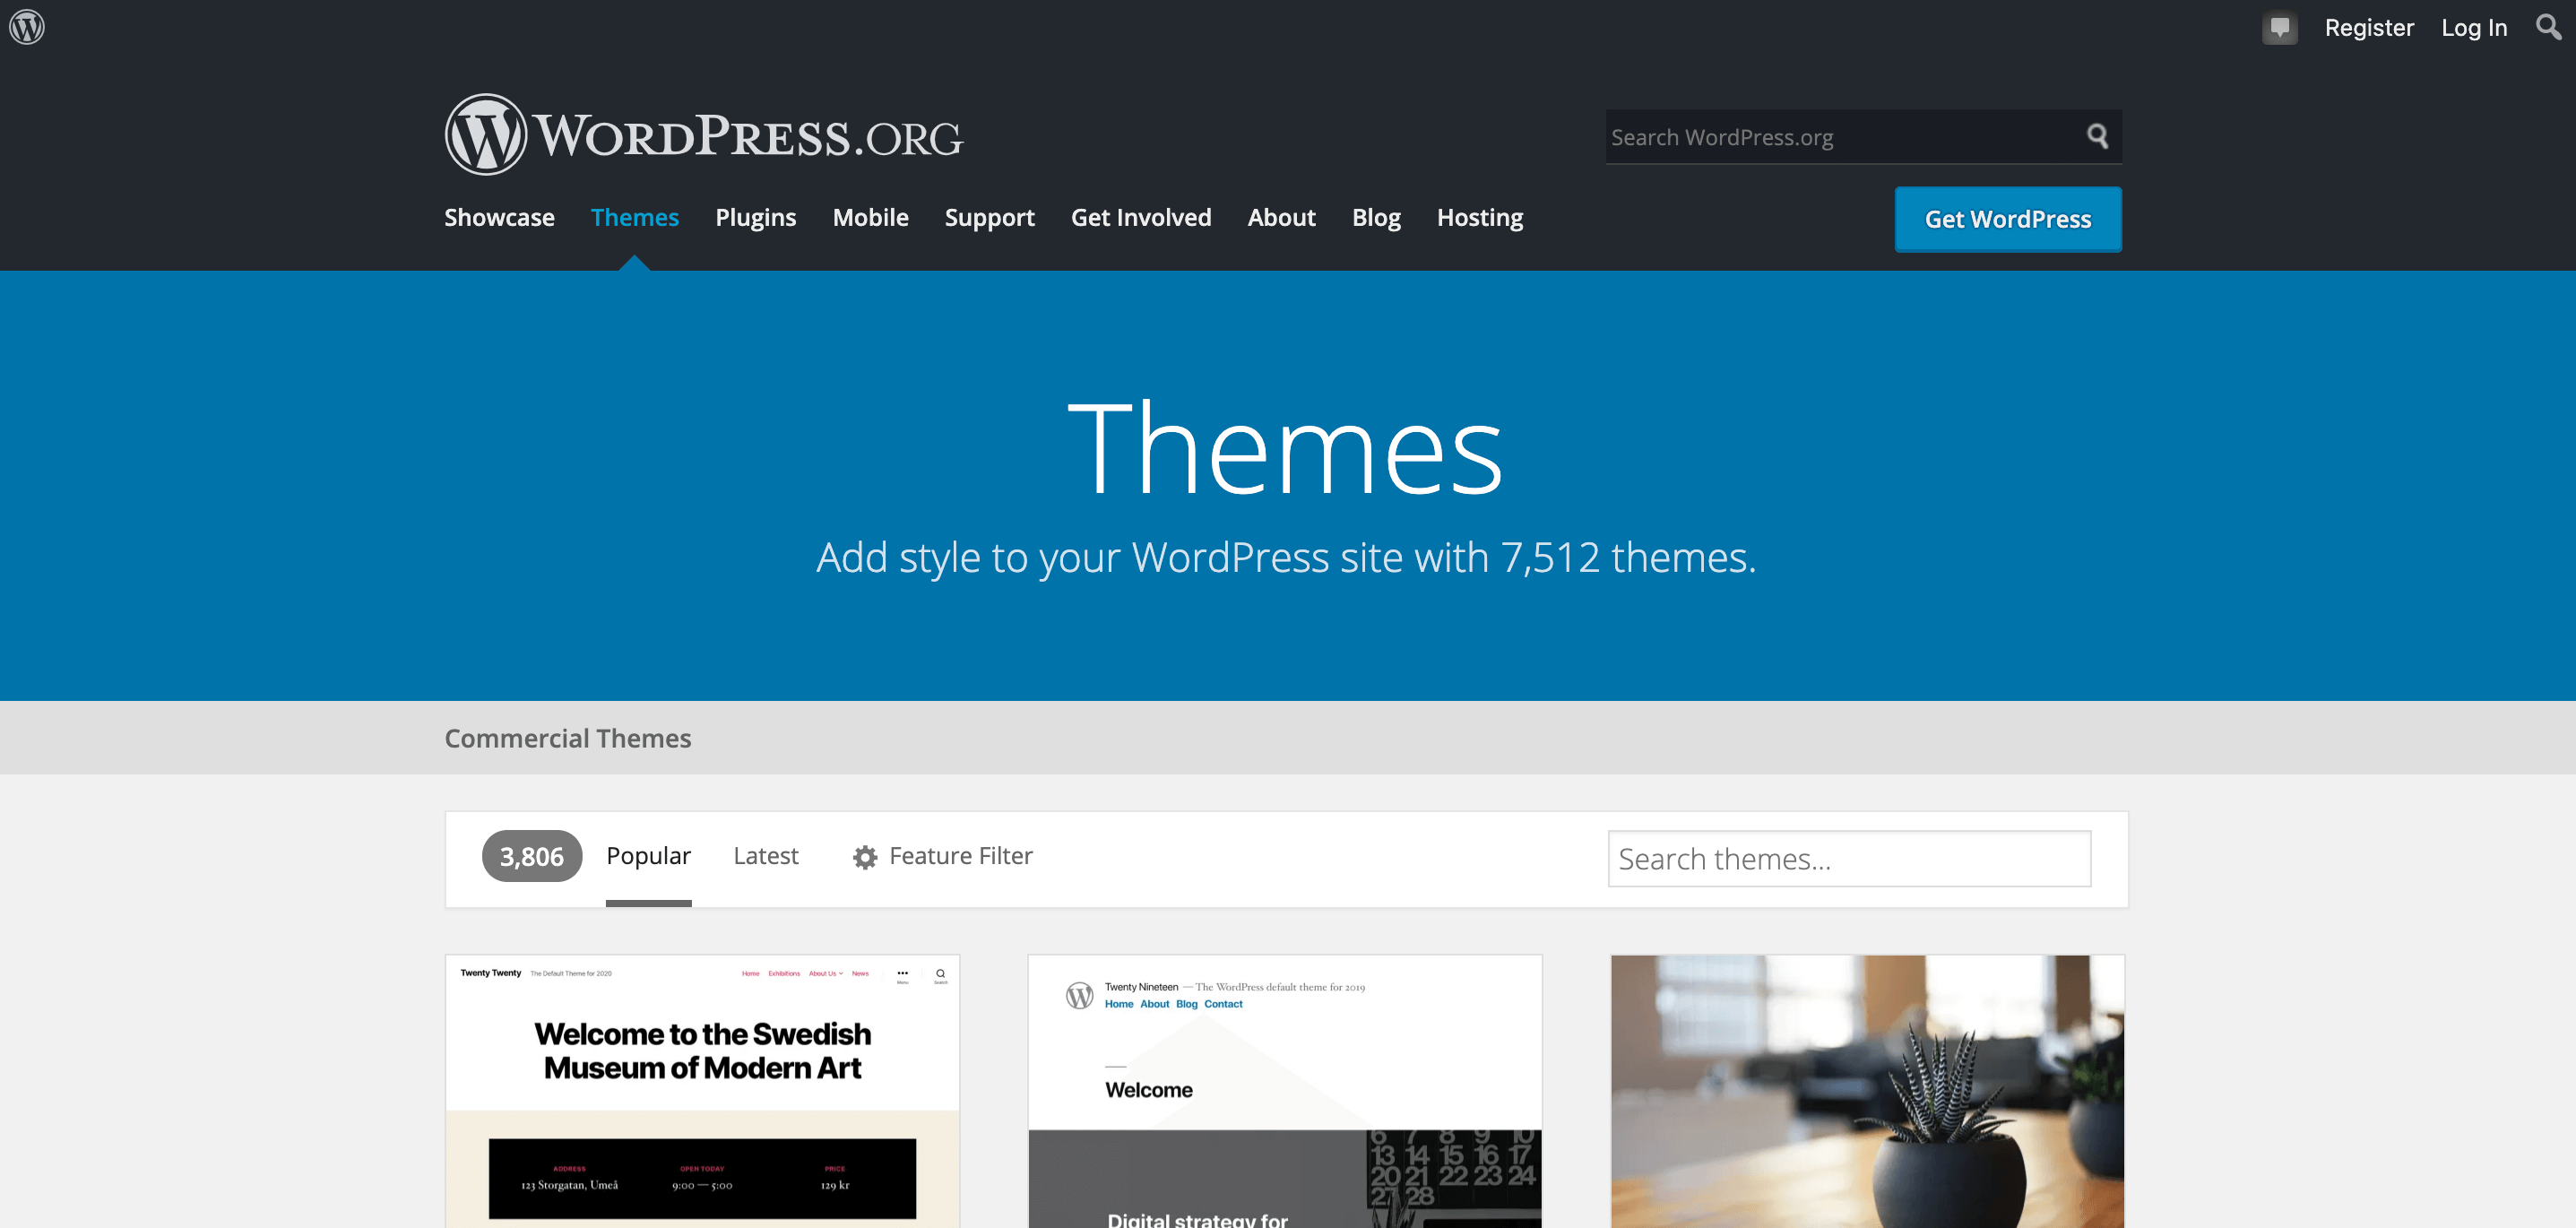Open the Twenty Nineteen theme thumbnail

click(1285, 1091)
